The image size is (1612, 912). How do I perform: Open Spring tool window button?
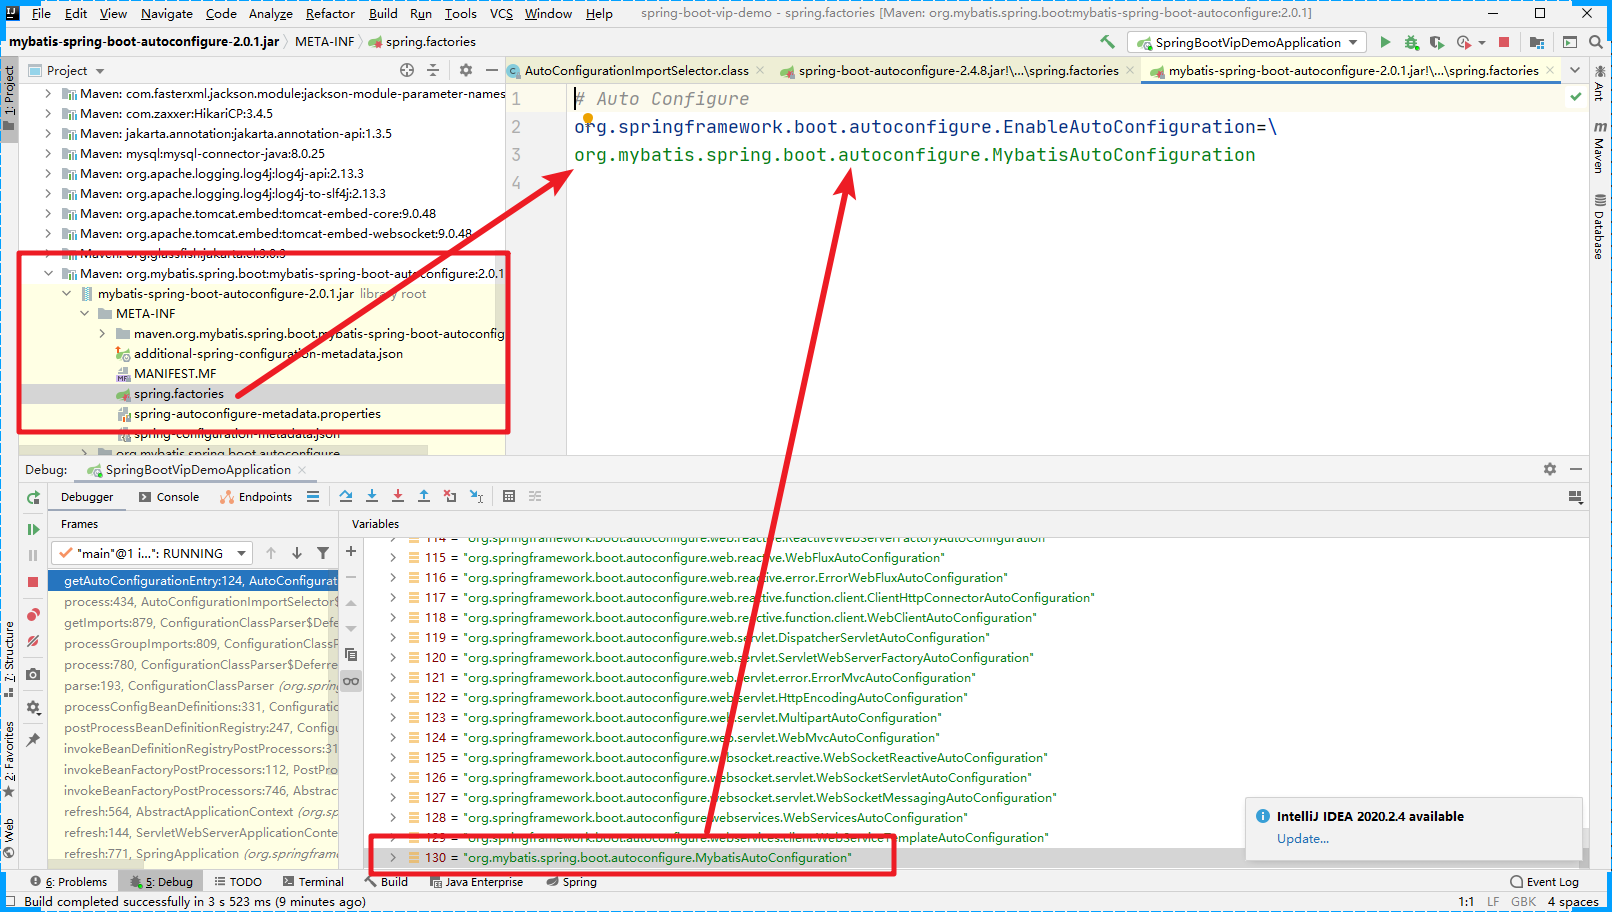coord(571,882)
